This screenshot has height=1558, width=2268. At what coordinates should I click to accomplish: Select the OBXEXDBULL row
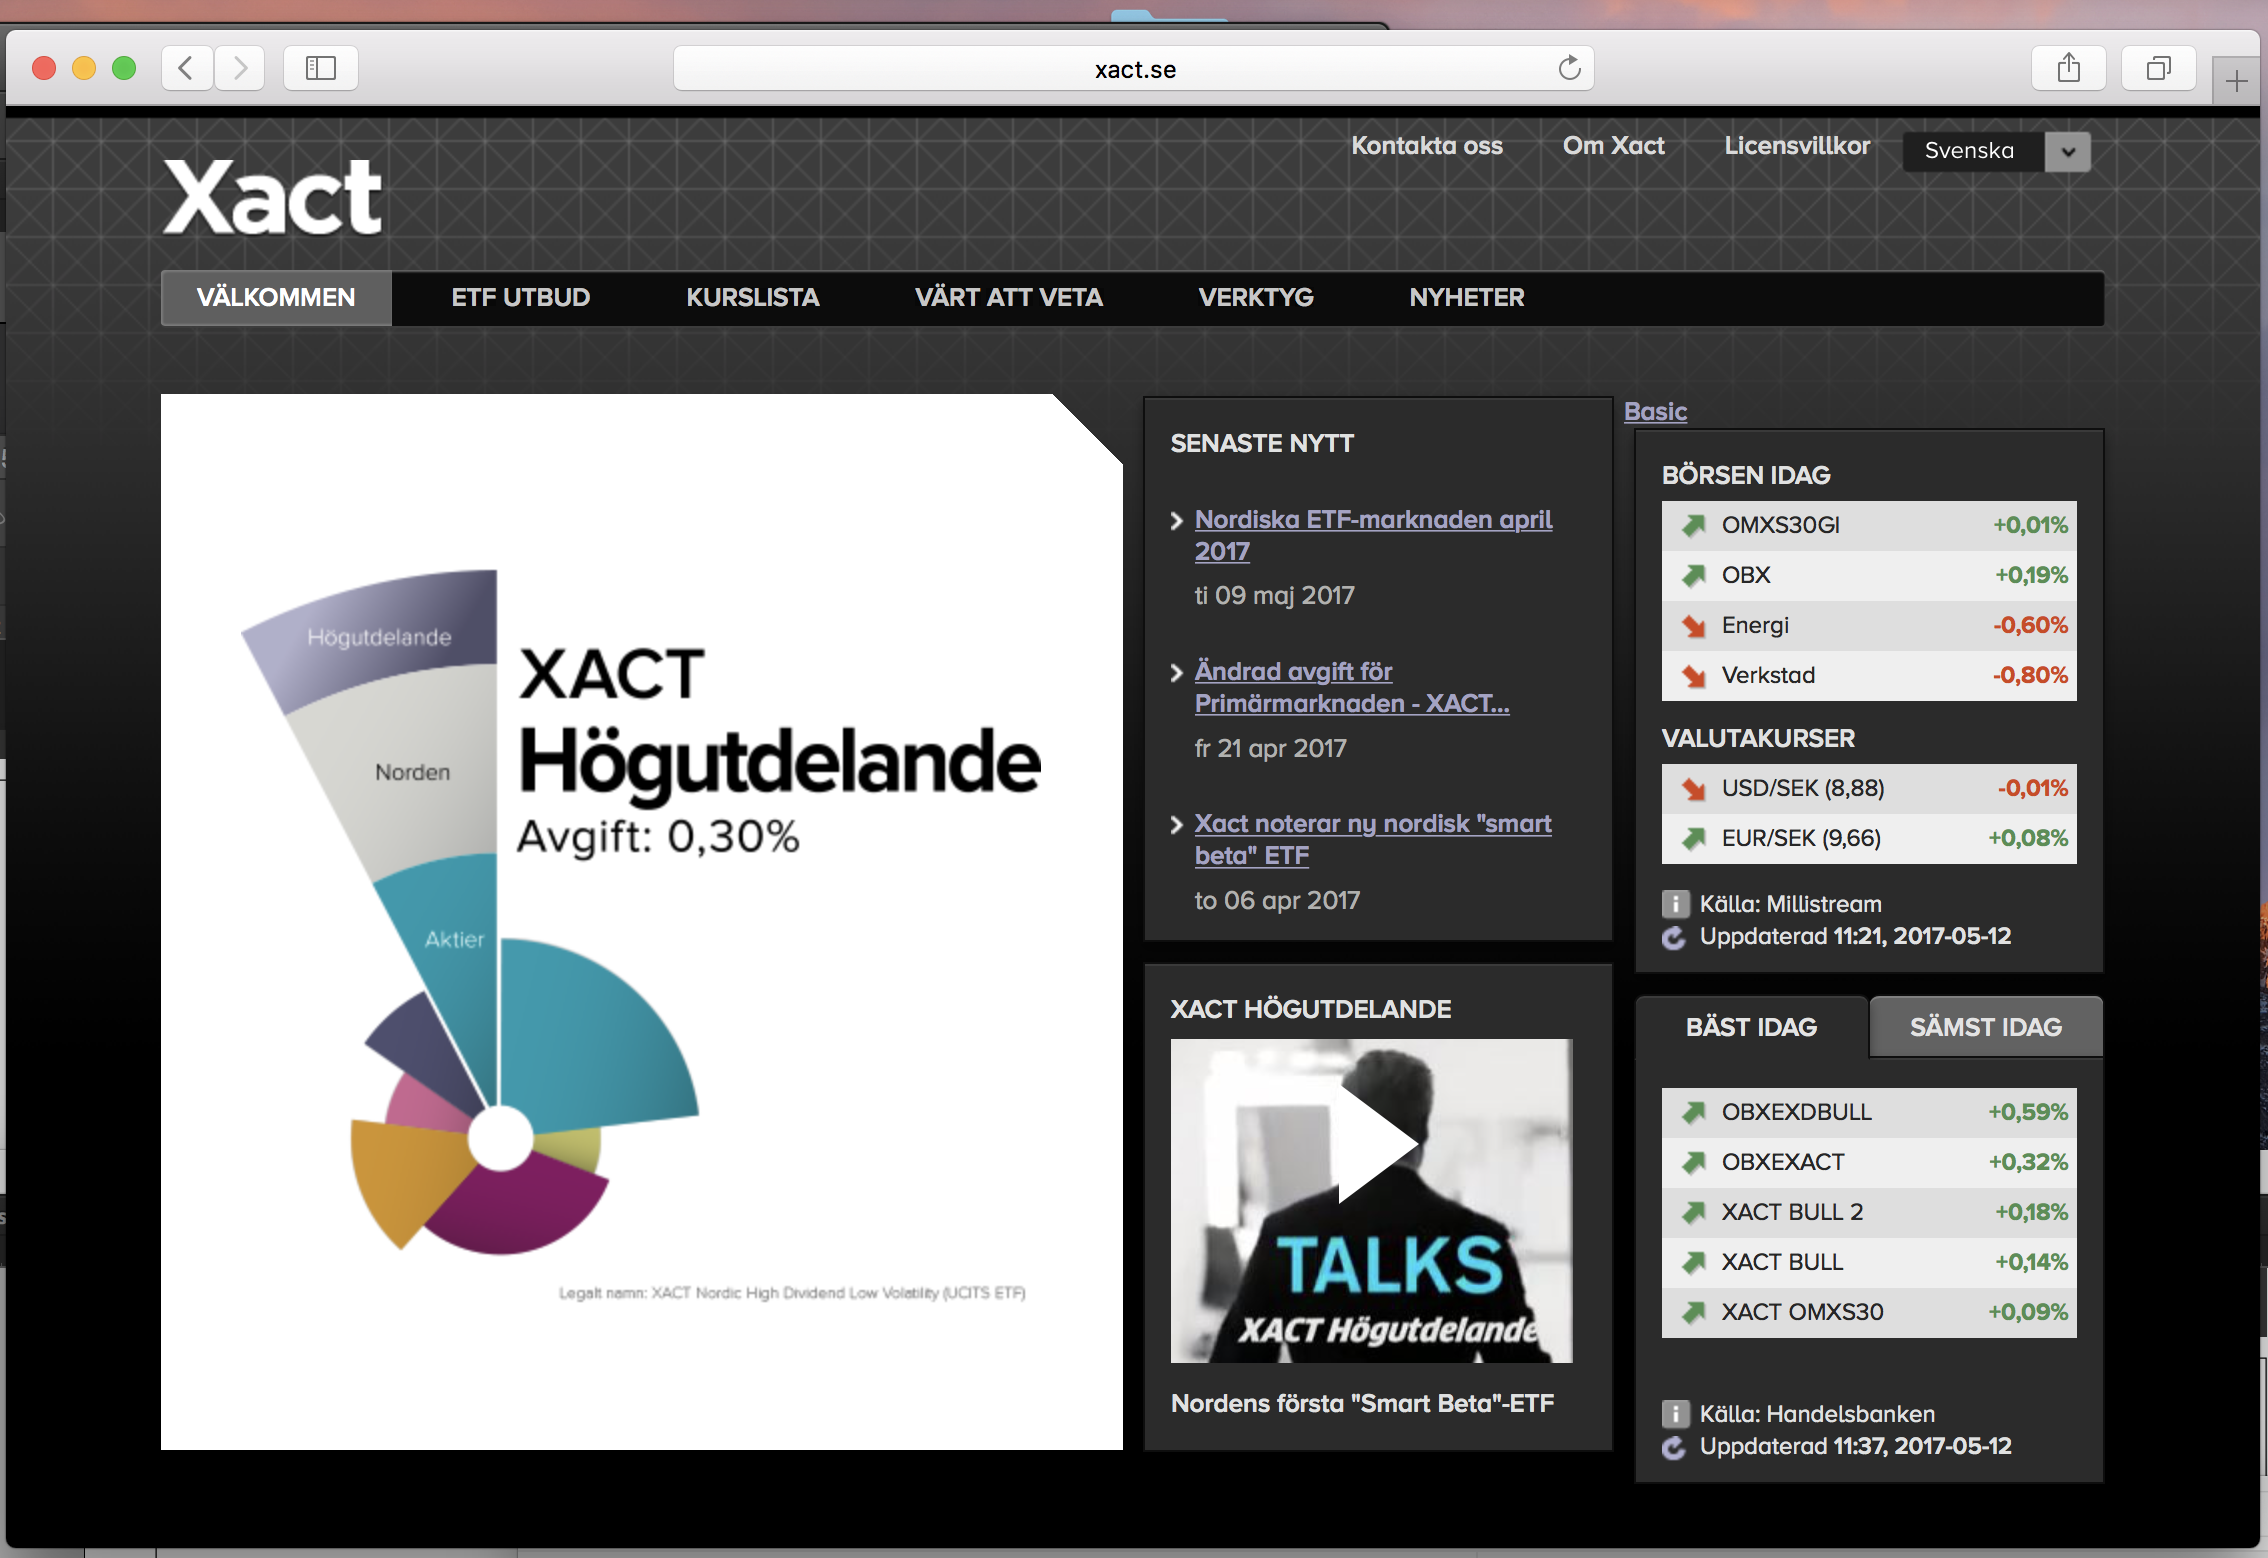1869,1113
